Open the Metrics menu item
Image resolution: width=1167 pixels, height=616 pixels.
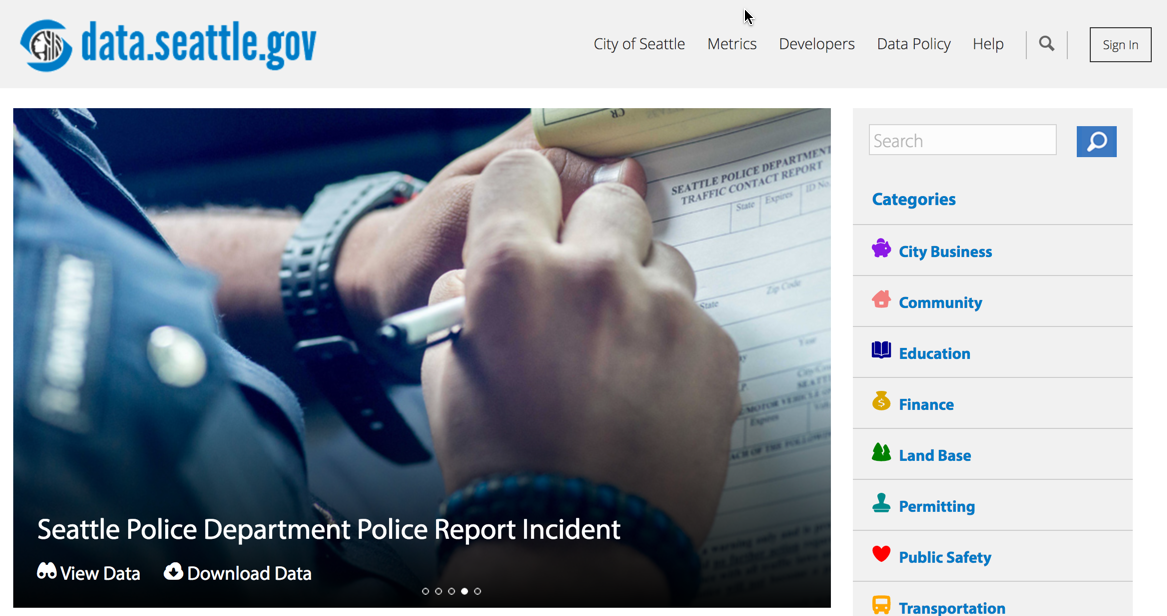pyautogui.click(x=732, y=44)
